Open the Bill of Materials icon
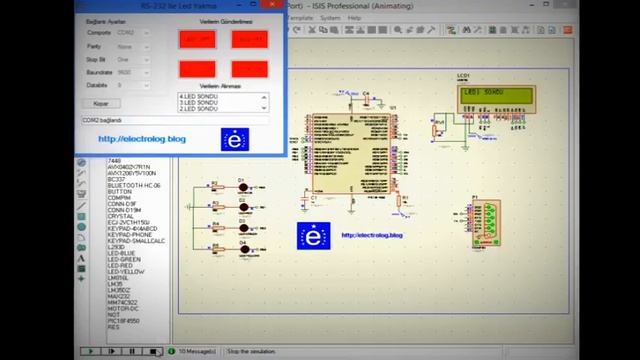Viewport: 640px width, 360px height. (541, 30)
